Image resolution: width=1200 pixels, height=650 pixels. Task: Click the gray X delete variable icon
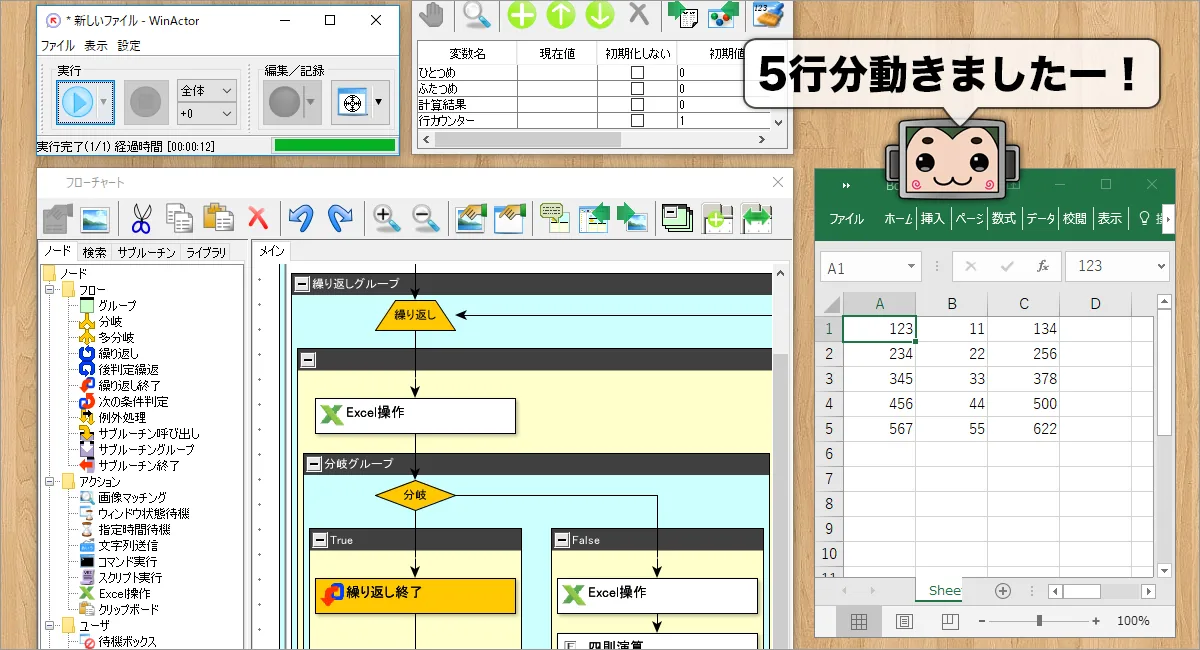click(x=638, y=14)
